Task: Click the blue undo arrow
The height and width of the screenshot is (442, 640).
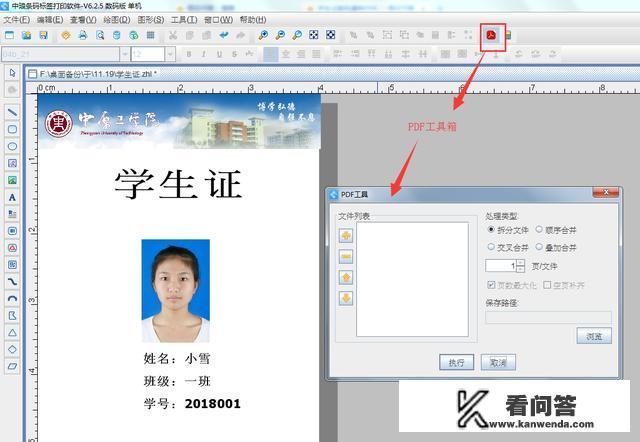Action: click(224, 35)
